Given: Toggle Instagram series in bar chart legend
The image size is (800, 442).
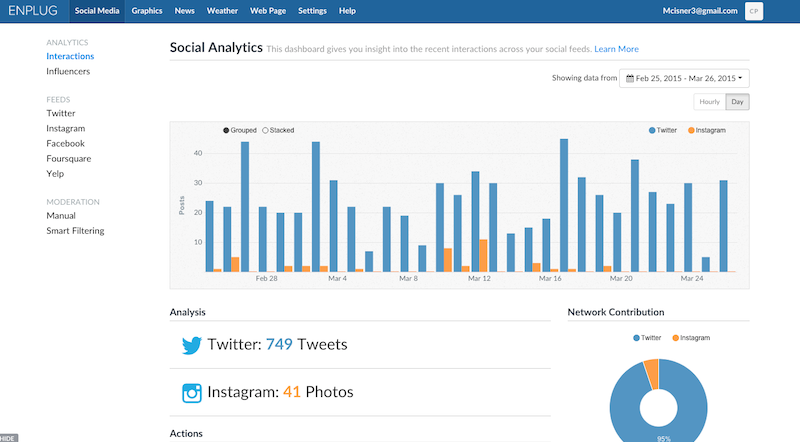Looking at the screenshot, I should [x=707, y=130].
